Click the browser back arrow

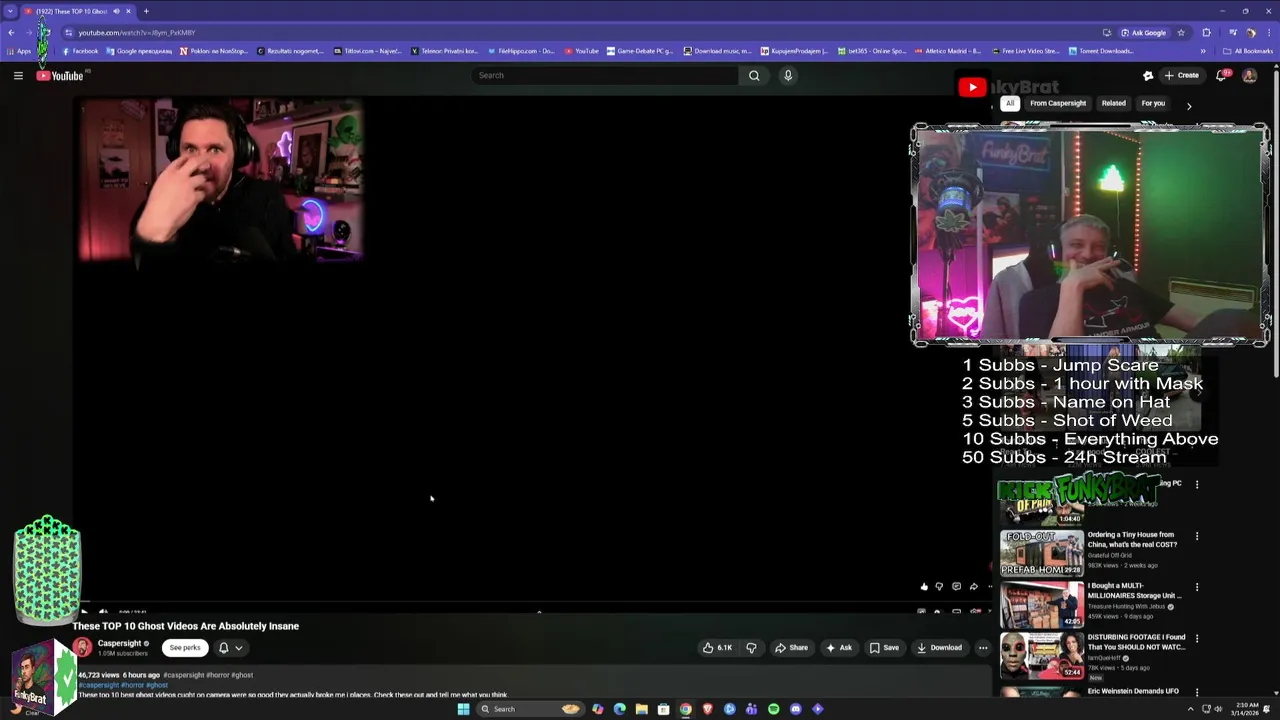tap(11, 32)
